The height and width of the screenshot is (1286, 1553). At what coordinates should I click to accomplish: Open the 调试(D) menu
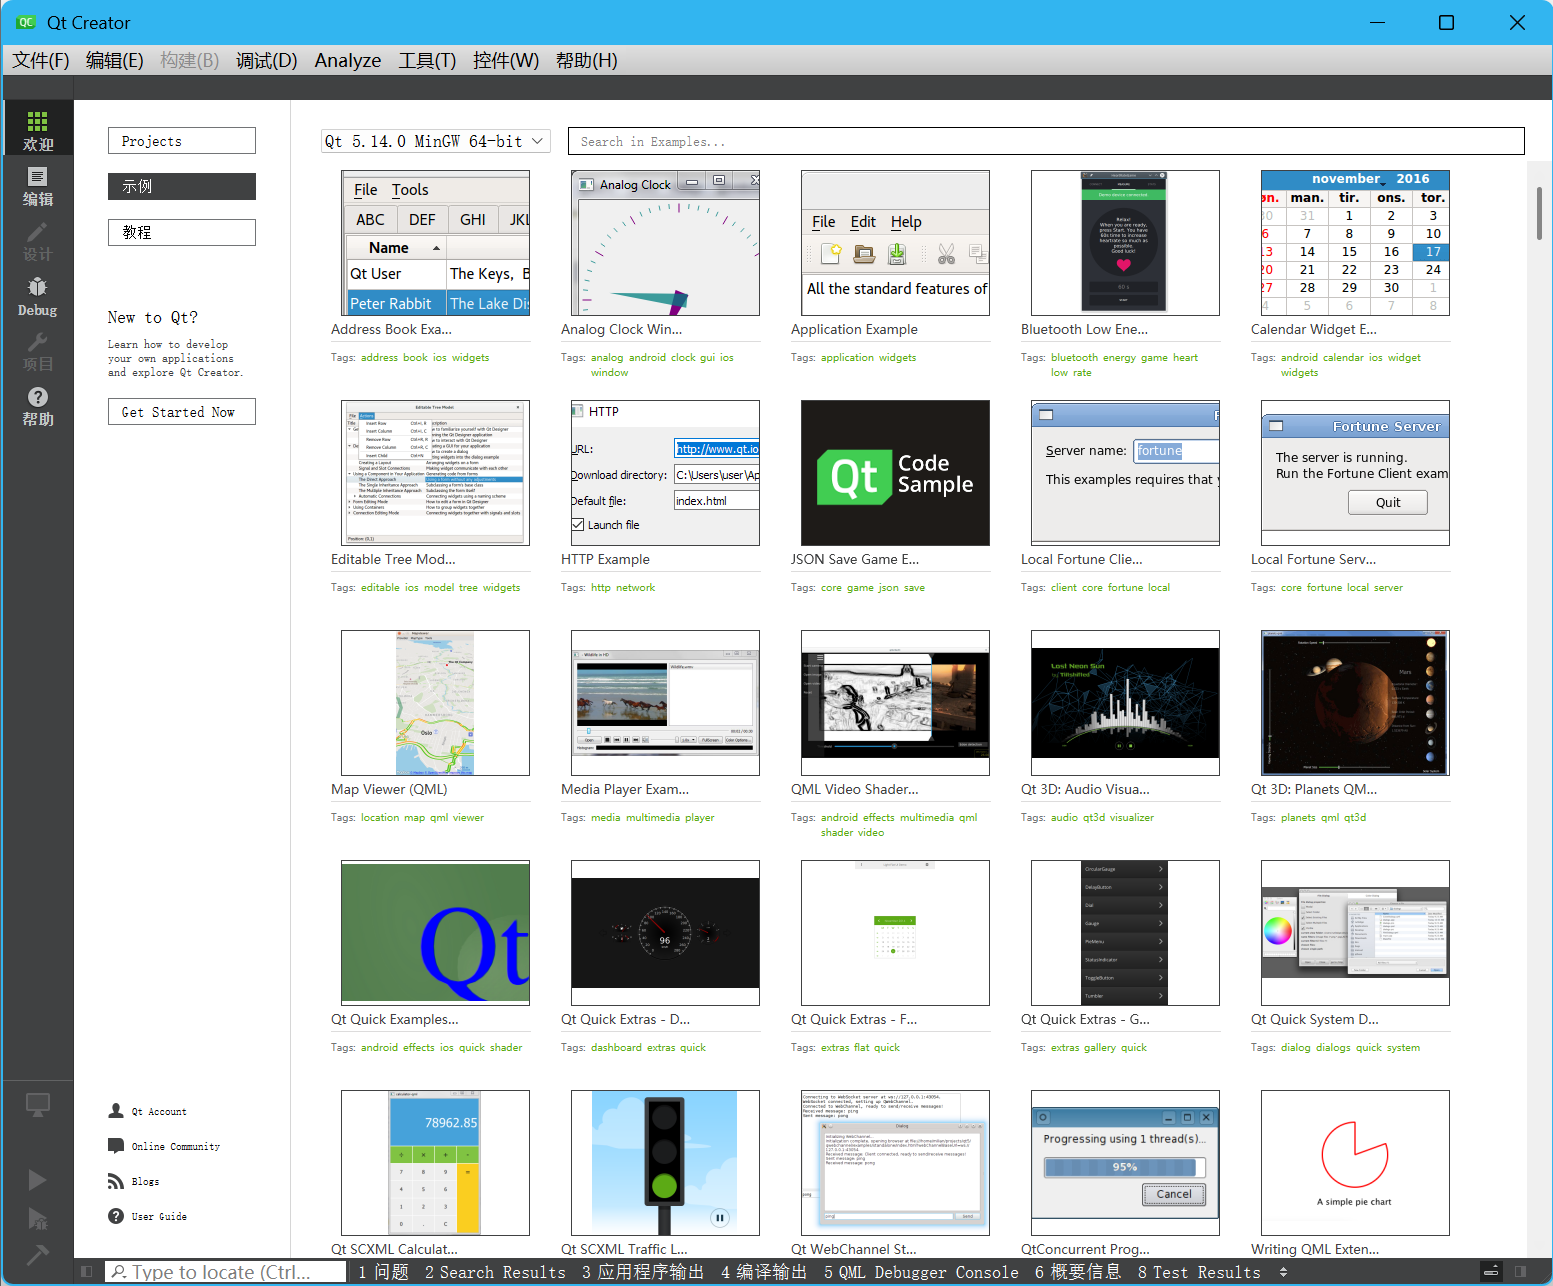[266, 60]
